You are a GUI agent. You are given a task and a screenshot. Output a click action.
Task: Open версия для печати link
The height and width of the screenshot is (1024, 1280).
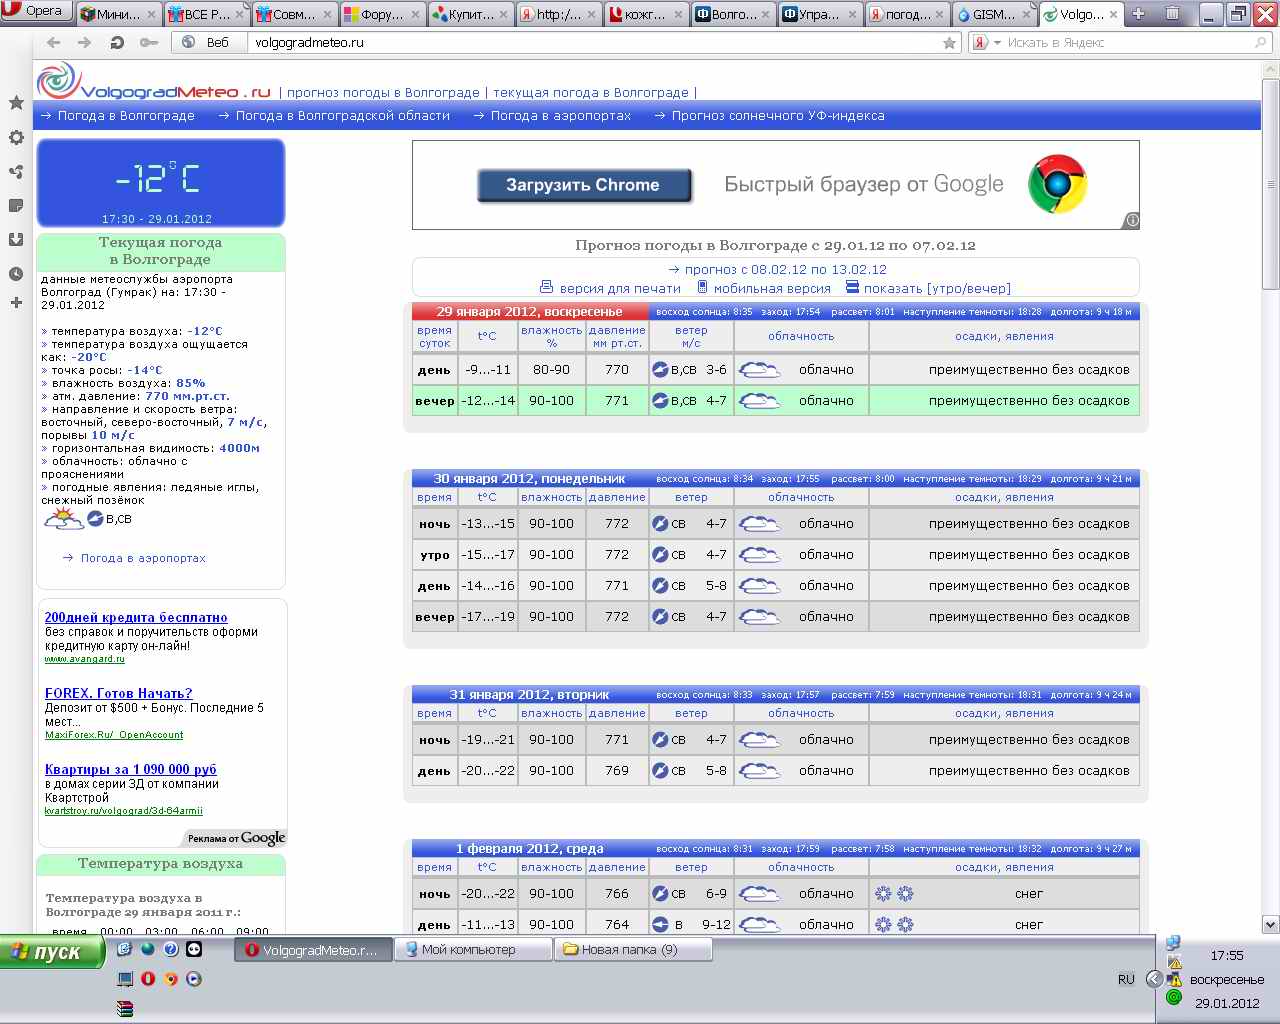click(x=619, y=288)
